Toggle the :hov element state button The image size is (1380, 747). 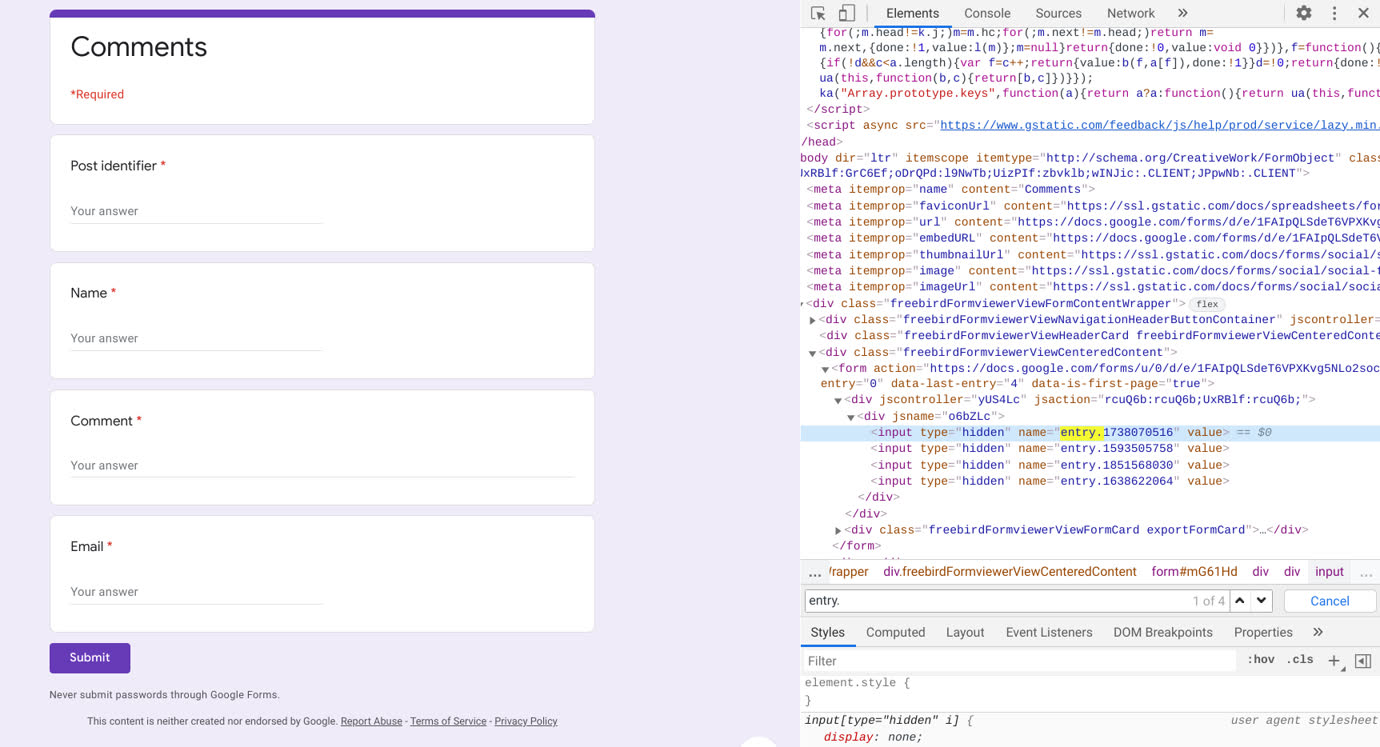(x=1260, y=660)
